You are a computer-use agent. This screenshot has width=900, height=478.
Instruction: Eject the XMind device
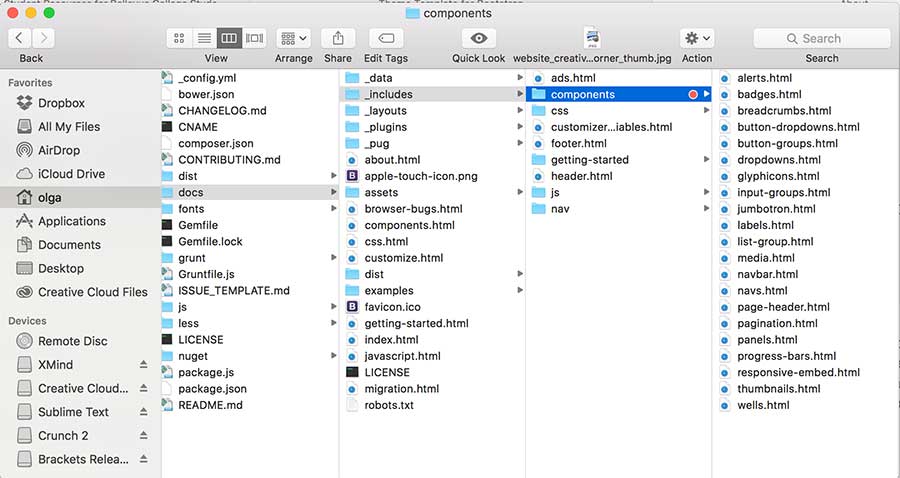click(x=142, y=365)
